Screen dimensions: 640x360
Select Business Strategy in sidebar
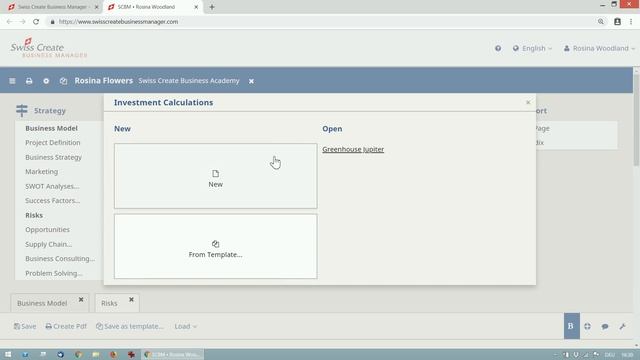point(53,157)
